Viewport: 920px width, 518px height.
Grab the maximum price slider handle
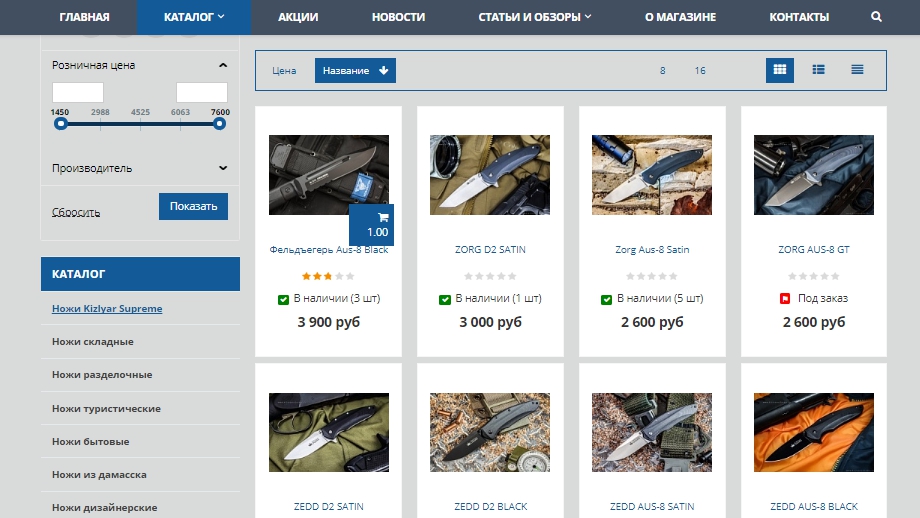219,124
